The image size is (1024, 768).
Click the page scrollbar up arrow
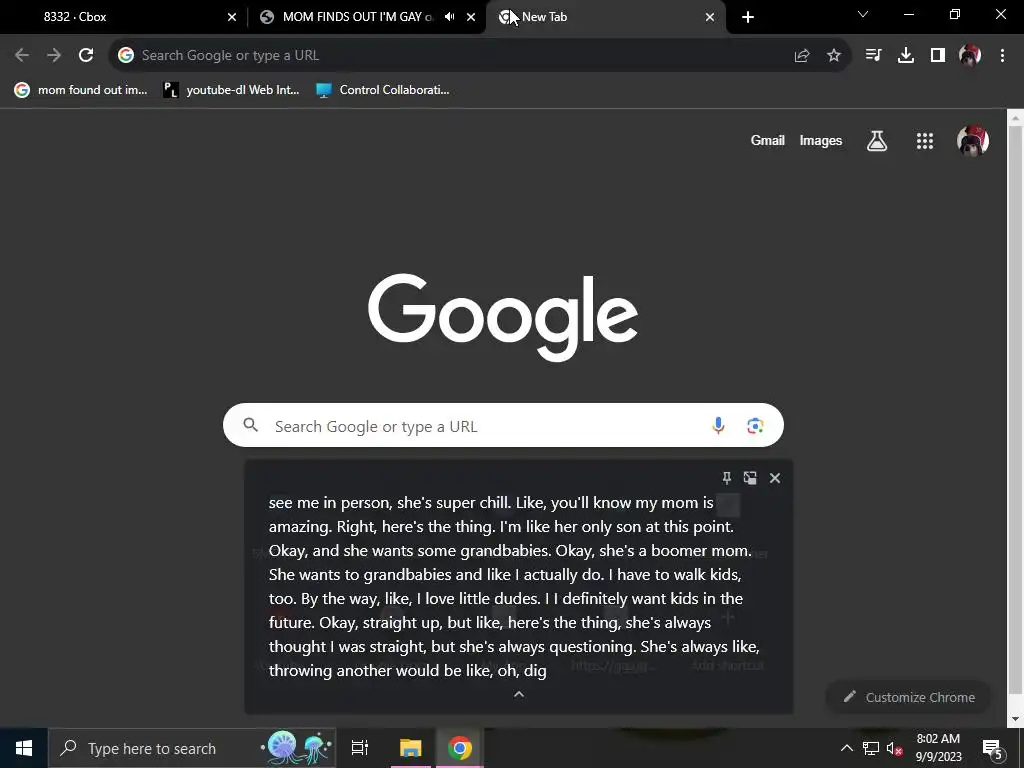(x=1015, y=118)
